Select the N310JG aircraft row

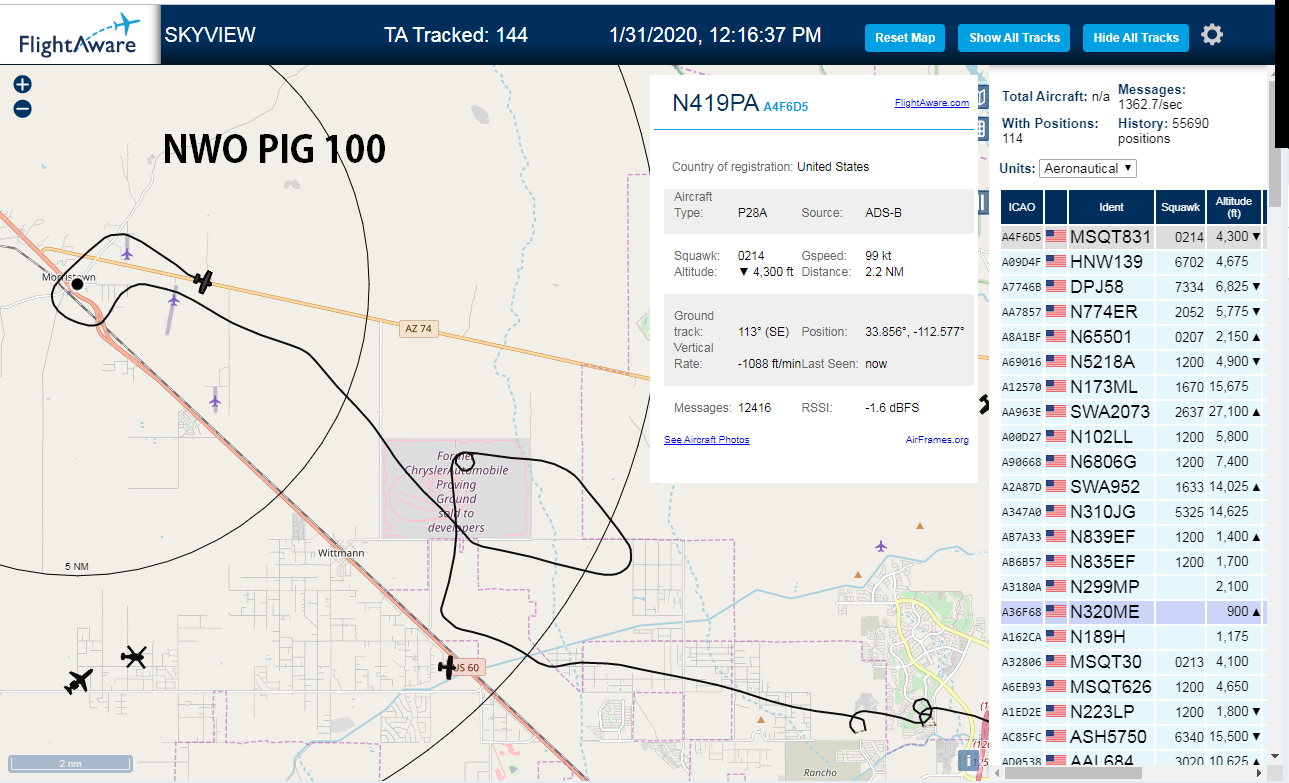click(1134, 512)
